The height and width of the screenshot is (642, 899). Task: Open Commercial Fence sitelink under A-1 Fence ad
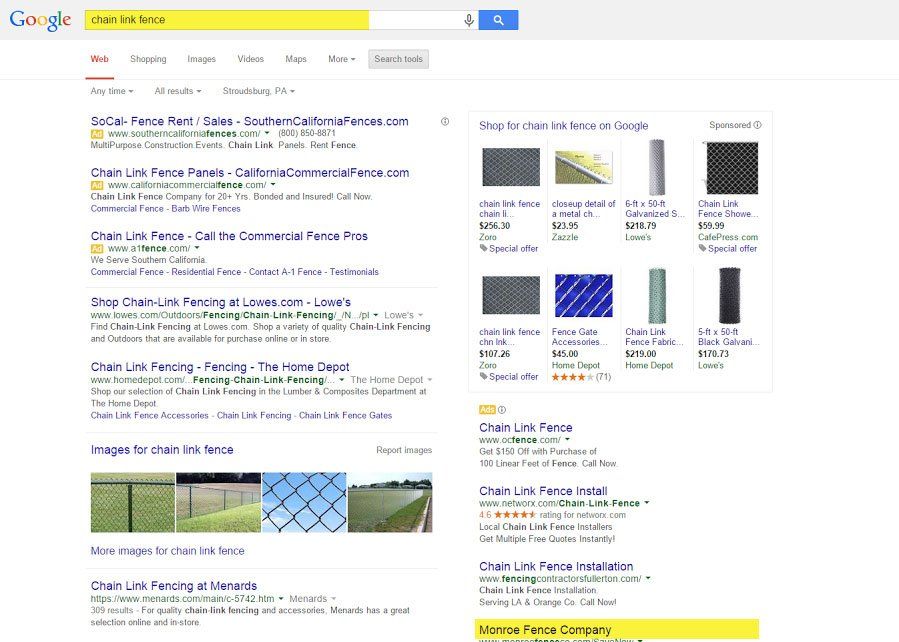pos(127,272)
